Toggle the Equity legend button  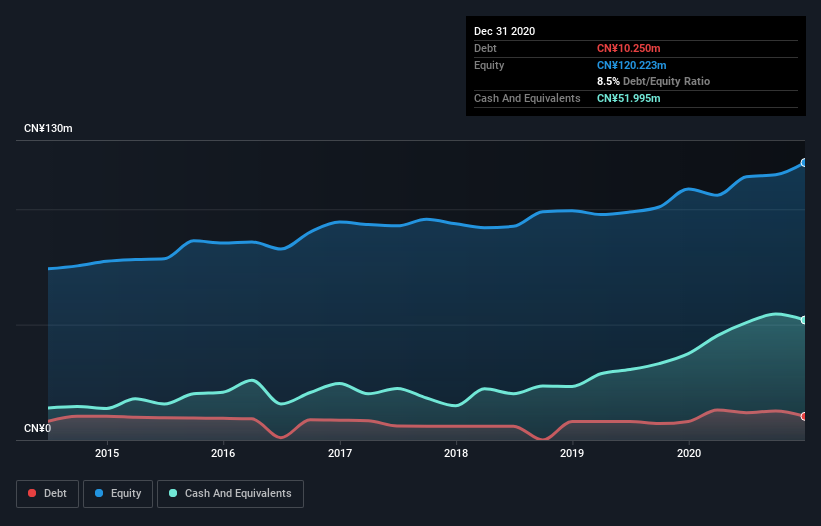tap(118, 494)
